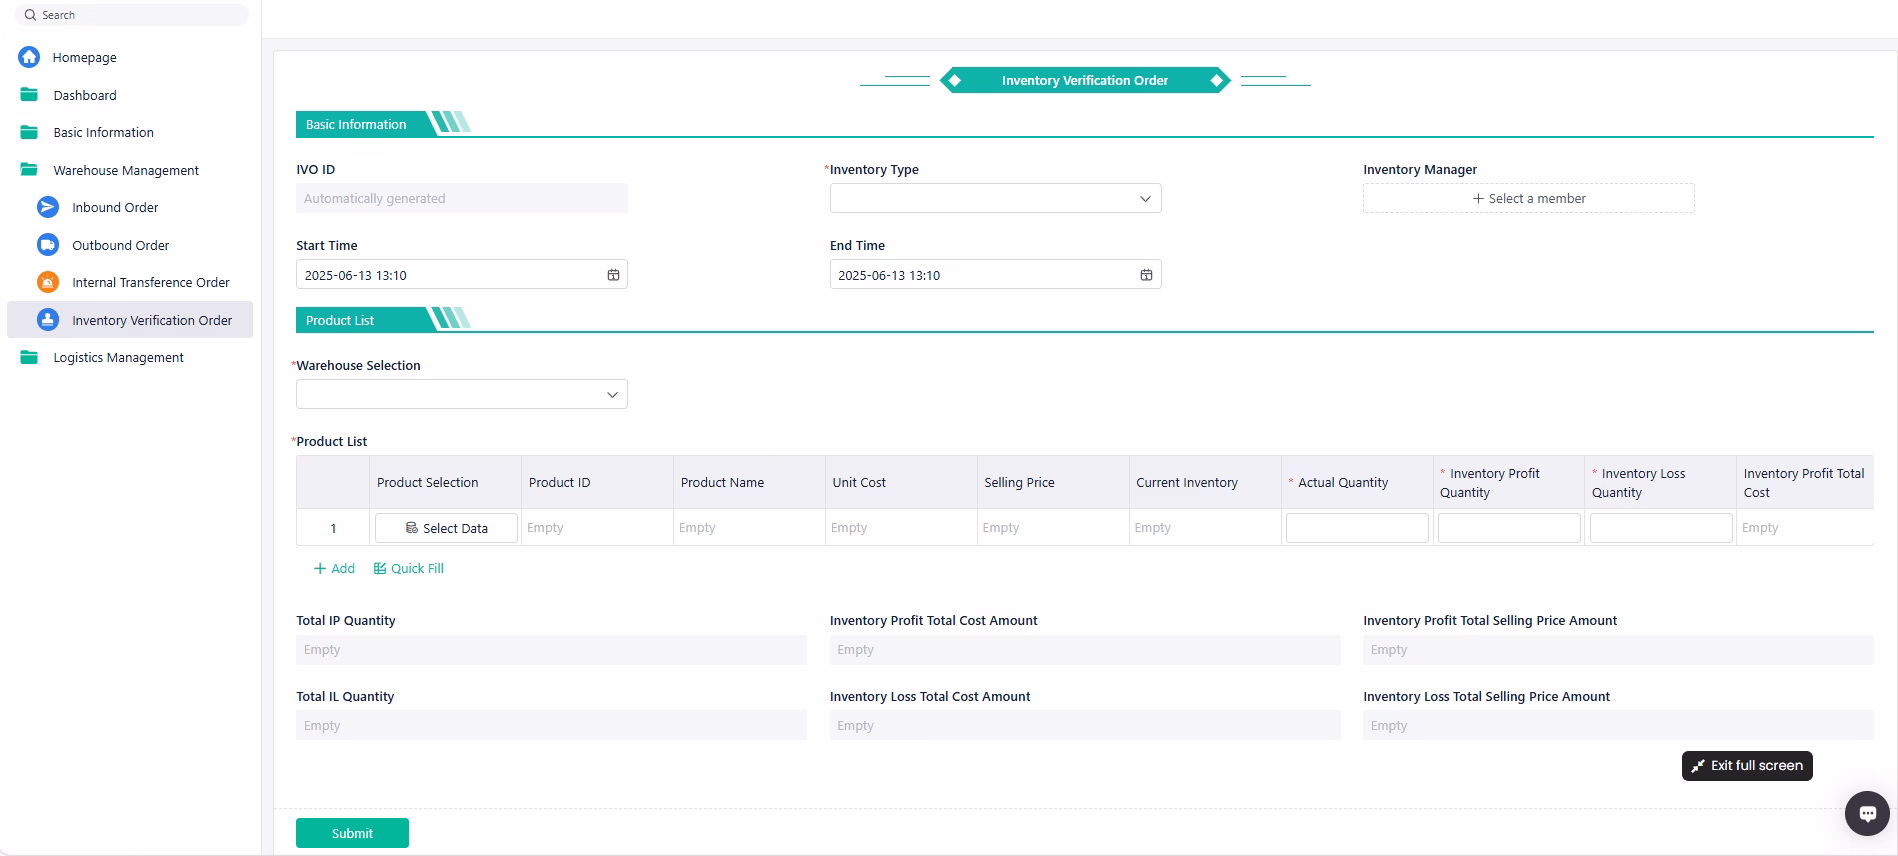The height and width of the screenshot is (856, 1898).
Task: Click the Outbound Order truck icon
Action: coord(48,245)
